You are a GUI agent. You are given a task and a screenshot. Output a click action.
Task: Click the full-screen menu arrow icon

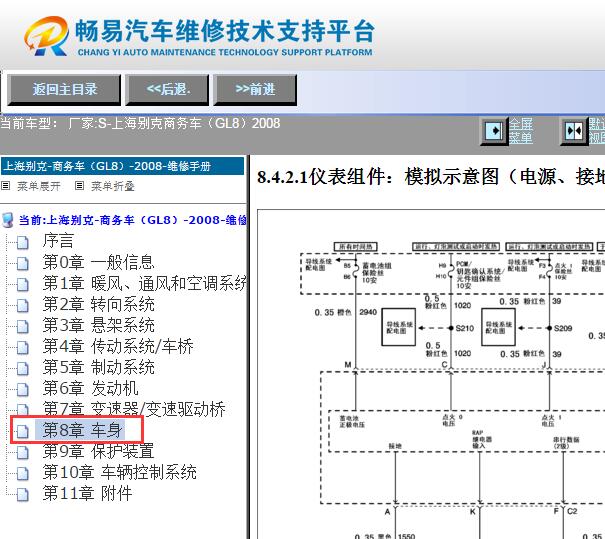point(494,131)
